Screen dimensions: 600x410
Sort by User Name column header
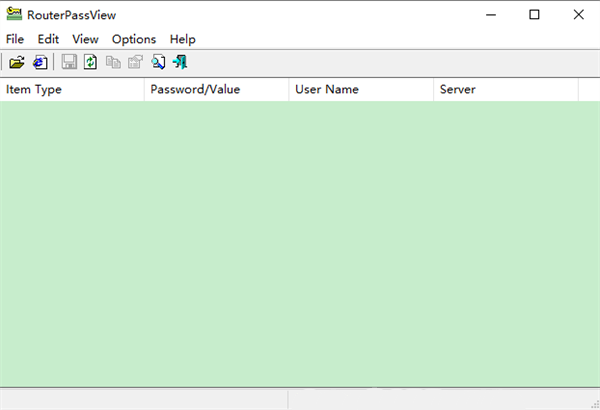361,90
